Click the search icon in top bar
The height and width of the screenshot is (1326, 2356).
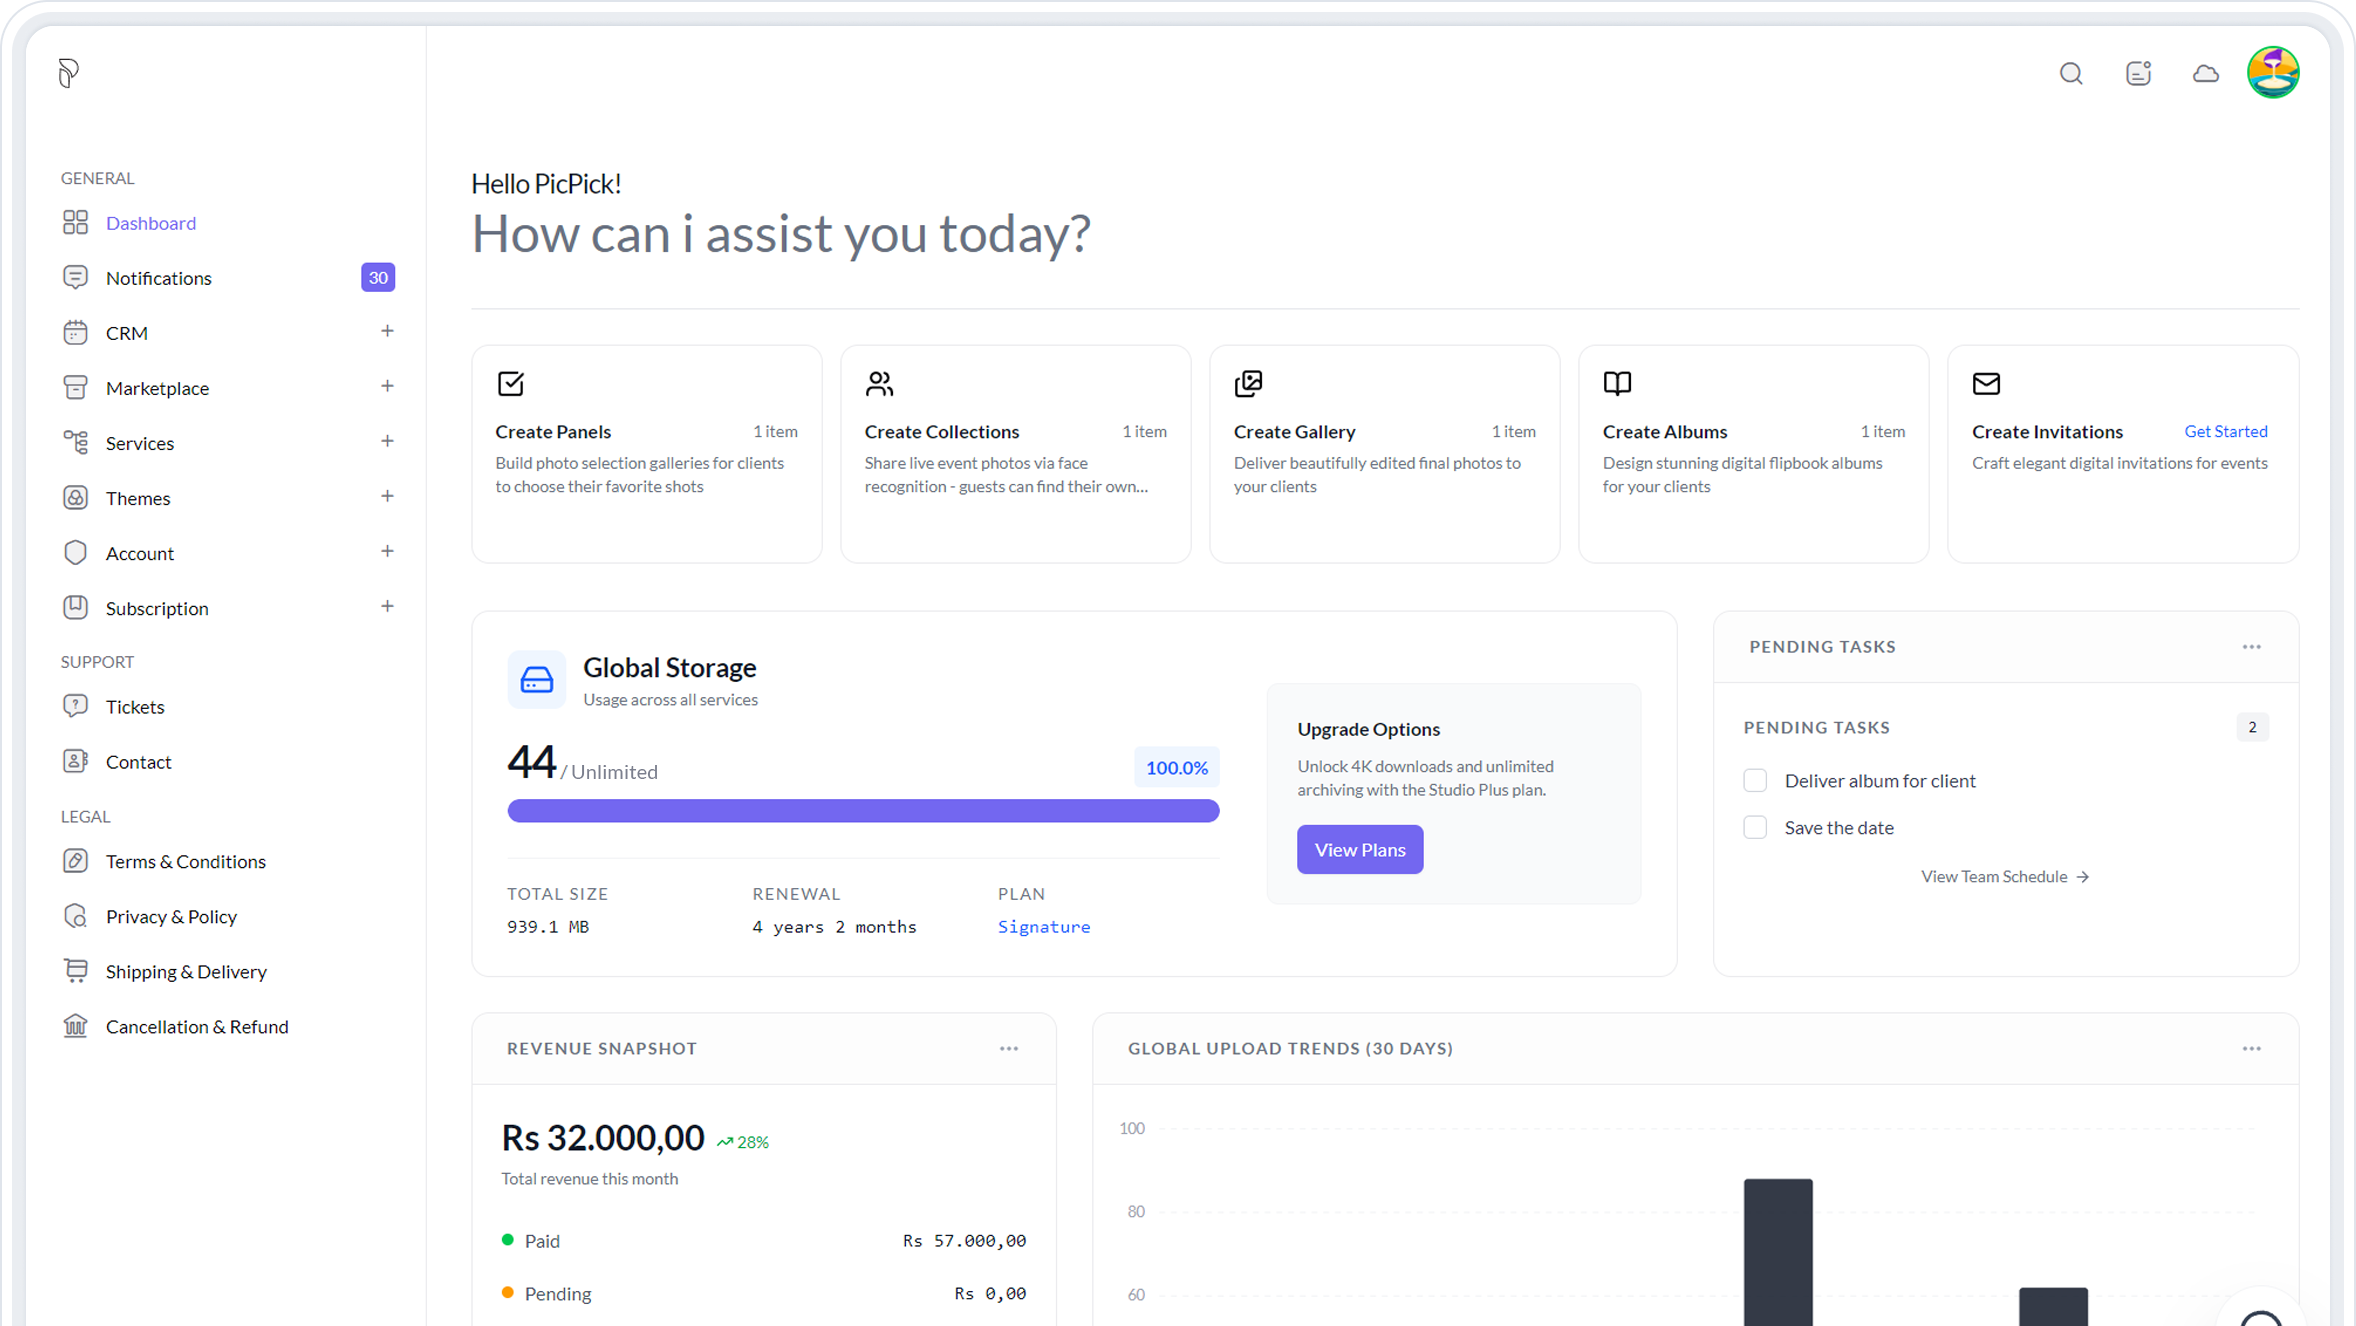2071,73
